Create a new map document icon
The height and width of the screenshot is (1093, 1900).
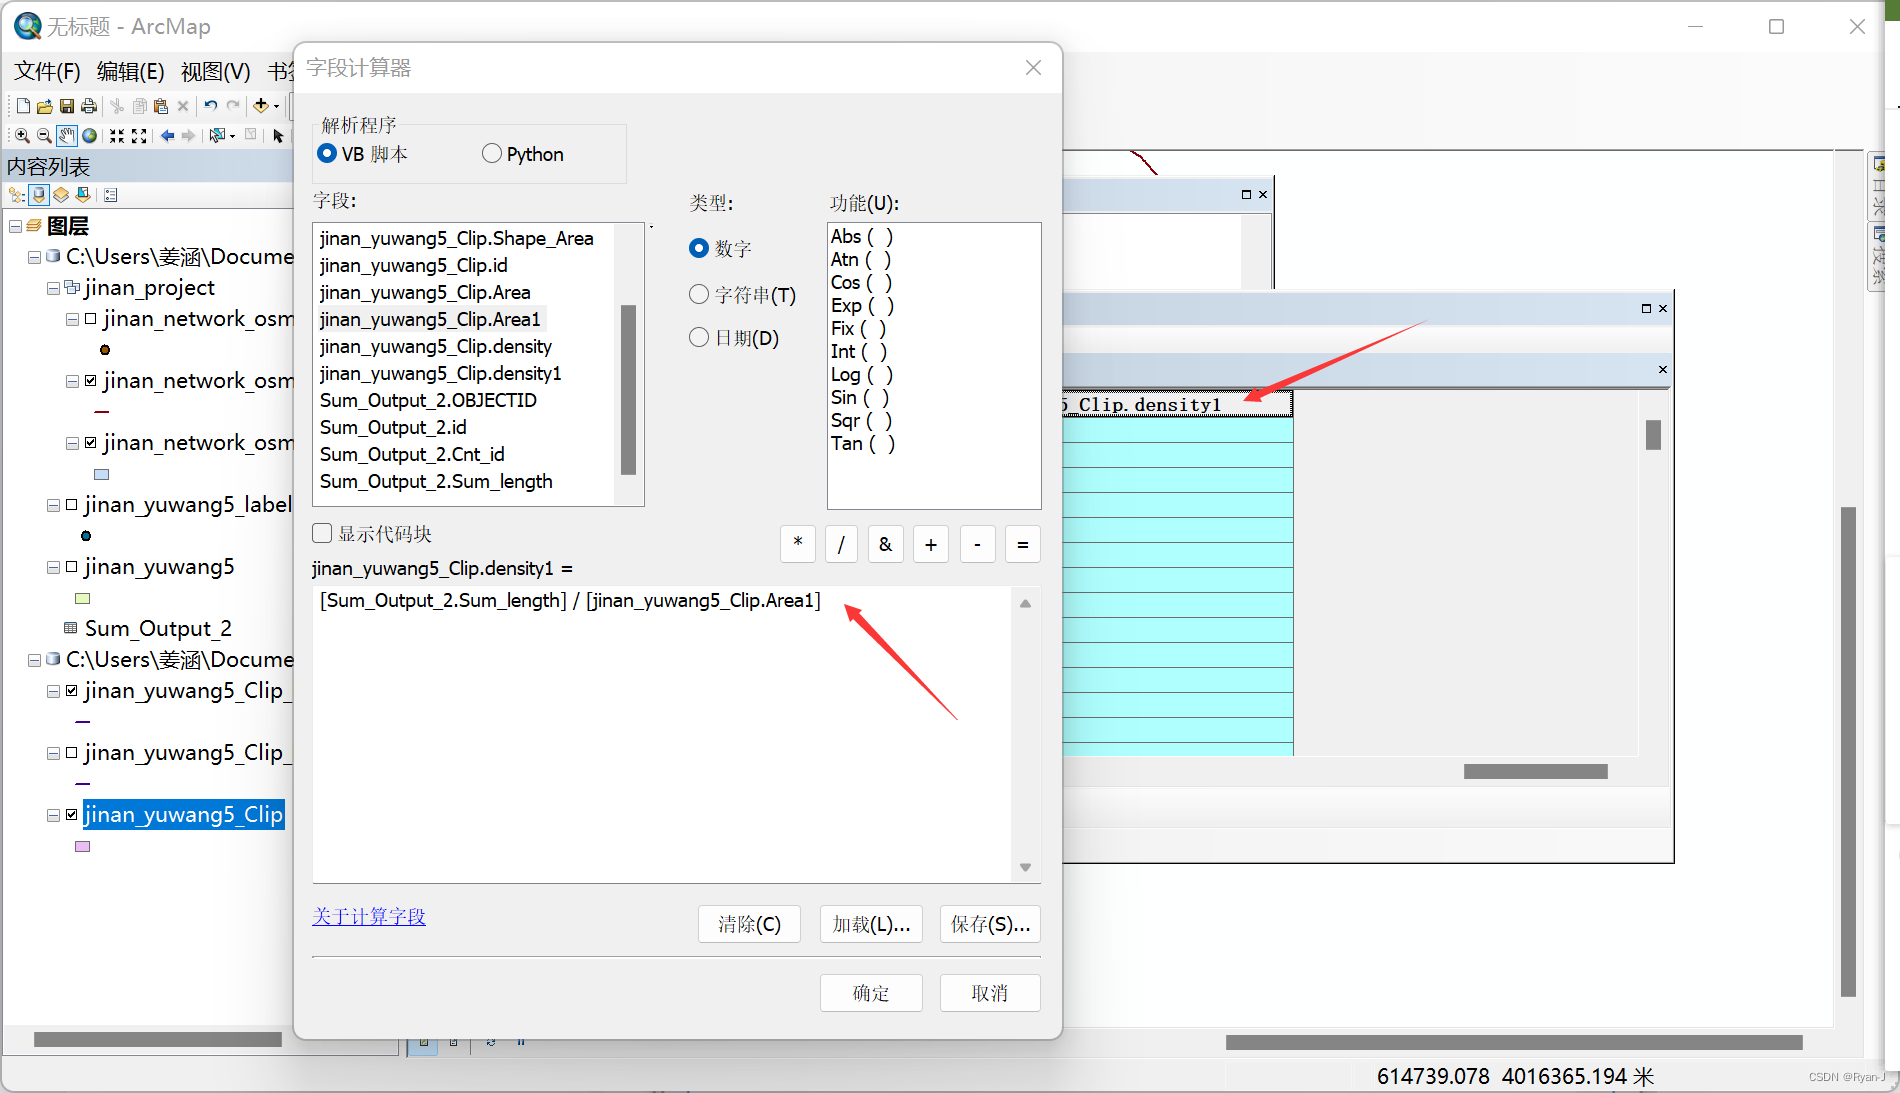(23, 106)
